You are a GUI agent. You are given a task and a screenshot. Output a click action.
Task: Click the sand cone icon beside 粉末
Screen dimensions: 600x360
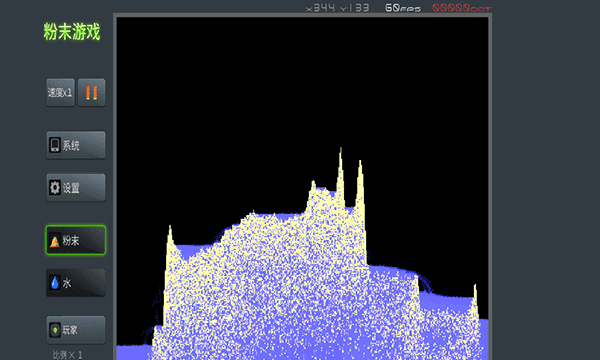coord(55,241)
